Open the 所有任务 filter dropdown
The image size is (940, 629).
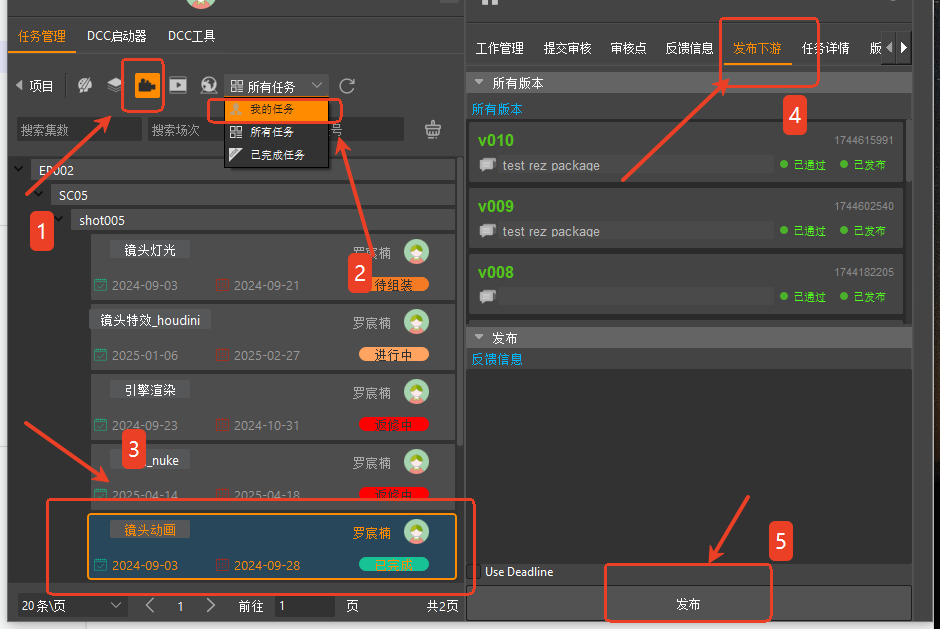[277, 87]
